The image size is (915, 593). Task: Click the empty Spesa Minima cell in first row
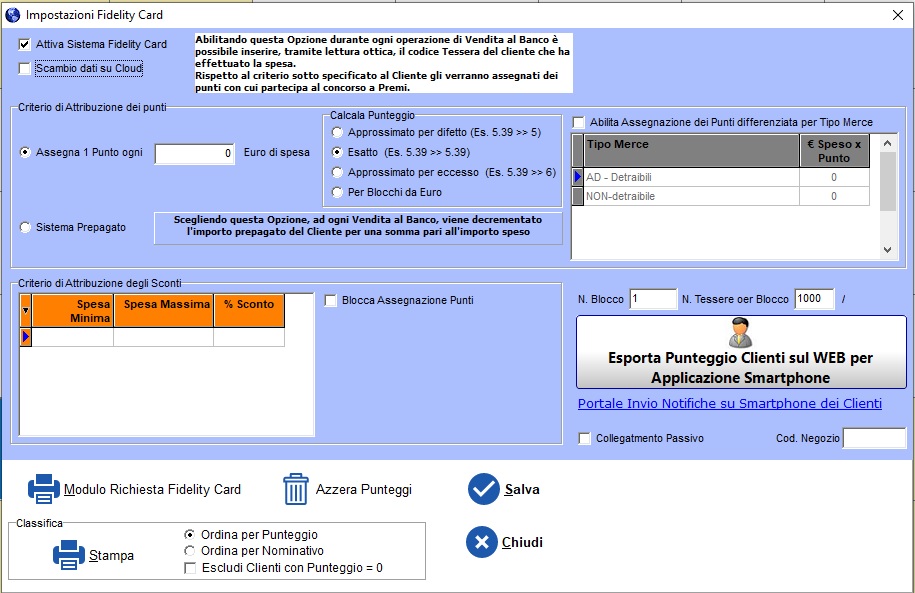click(73, 337)
